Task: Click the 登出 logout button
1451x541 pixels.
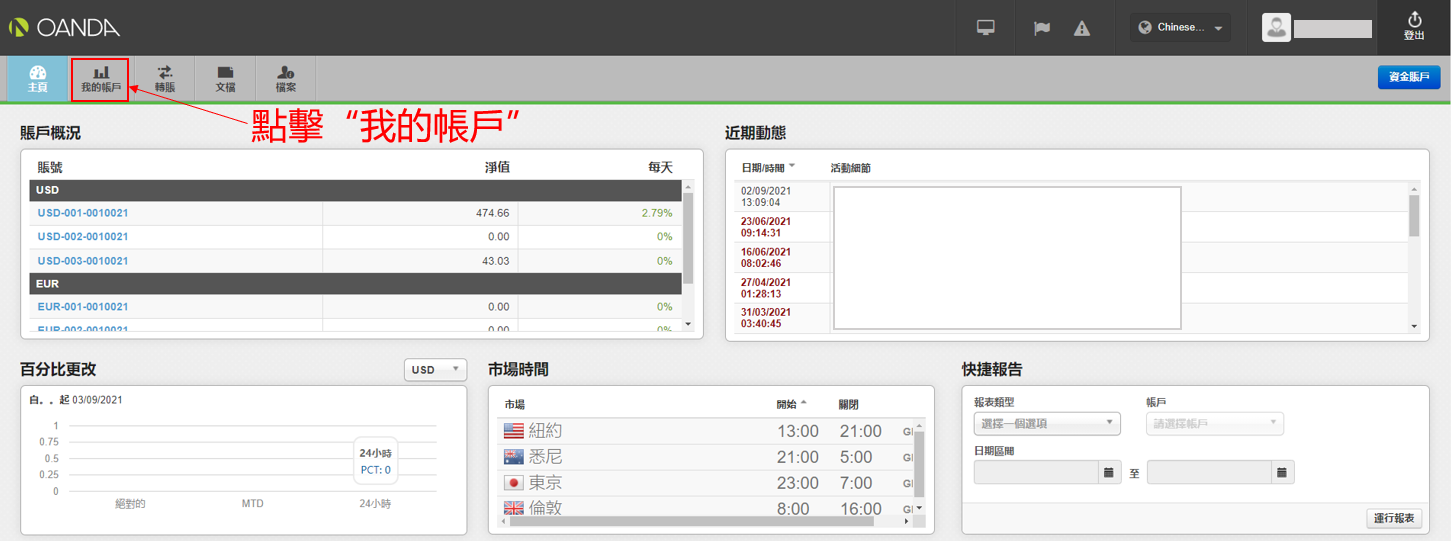Action: (1414, 27)
